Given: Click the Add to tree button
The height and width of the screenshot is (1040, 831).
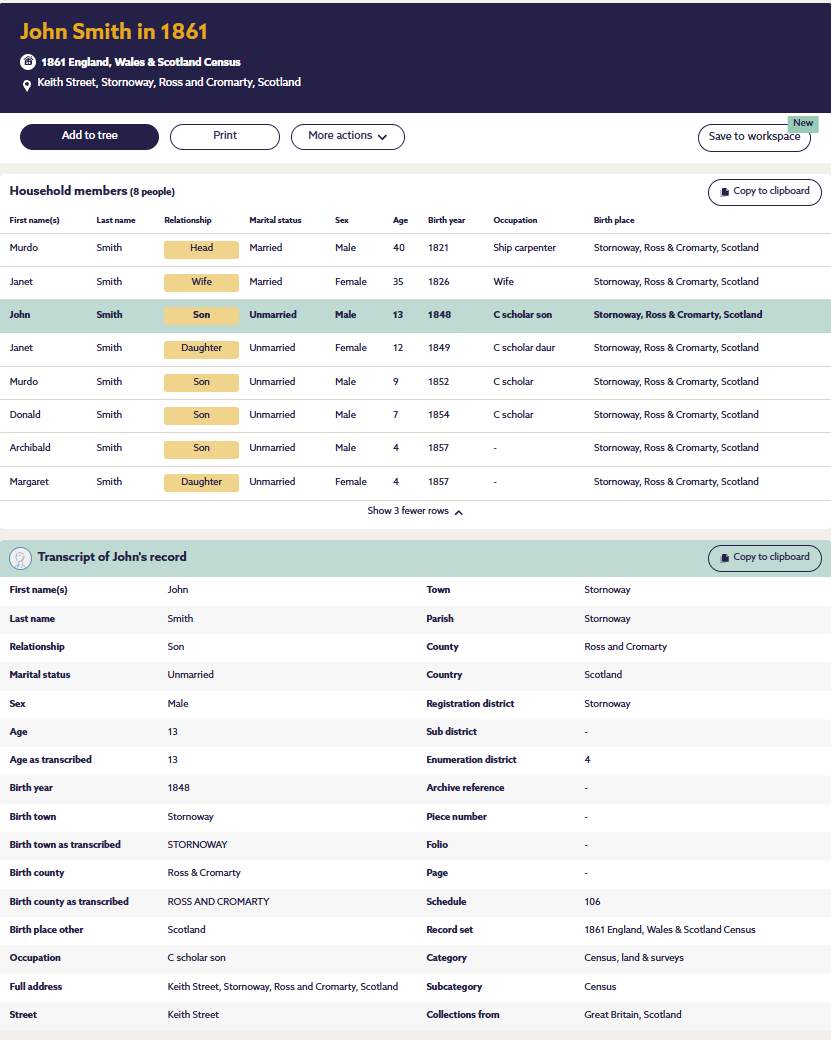Looking at the screenshot, I should [x=90, y=137].
